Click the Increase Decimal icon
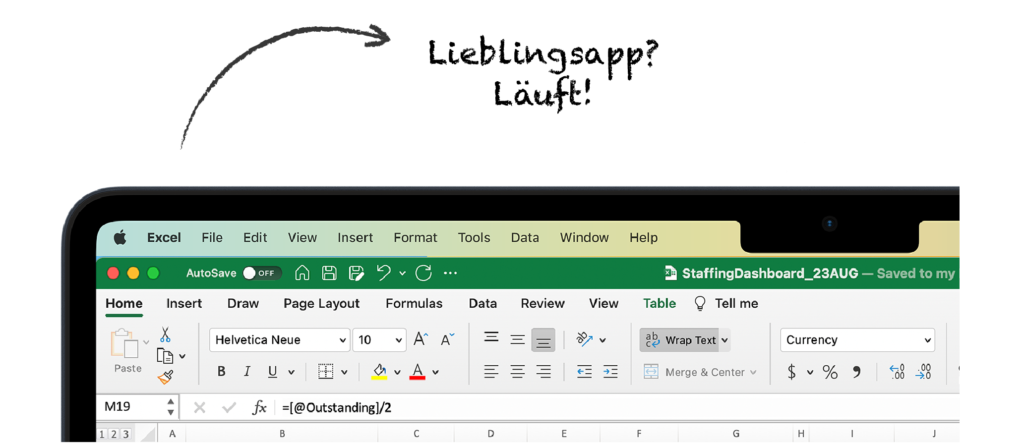 click(x=897, y=372)
